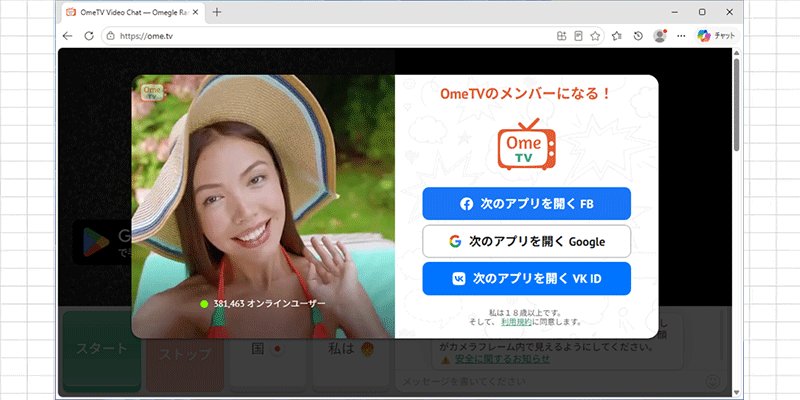Open the Copilot チャット button
The width and height of the screenshot is (800, 400).
pos(716,36)
